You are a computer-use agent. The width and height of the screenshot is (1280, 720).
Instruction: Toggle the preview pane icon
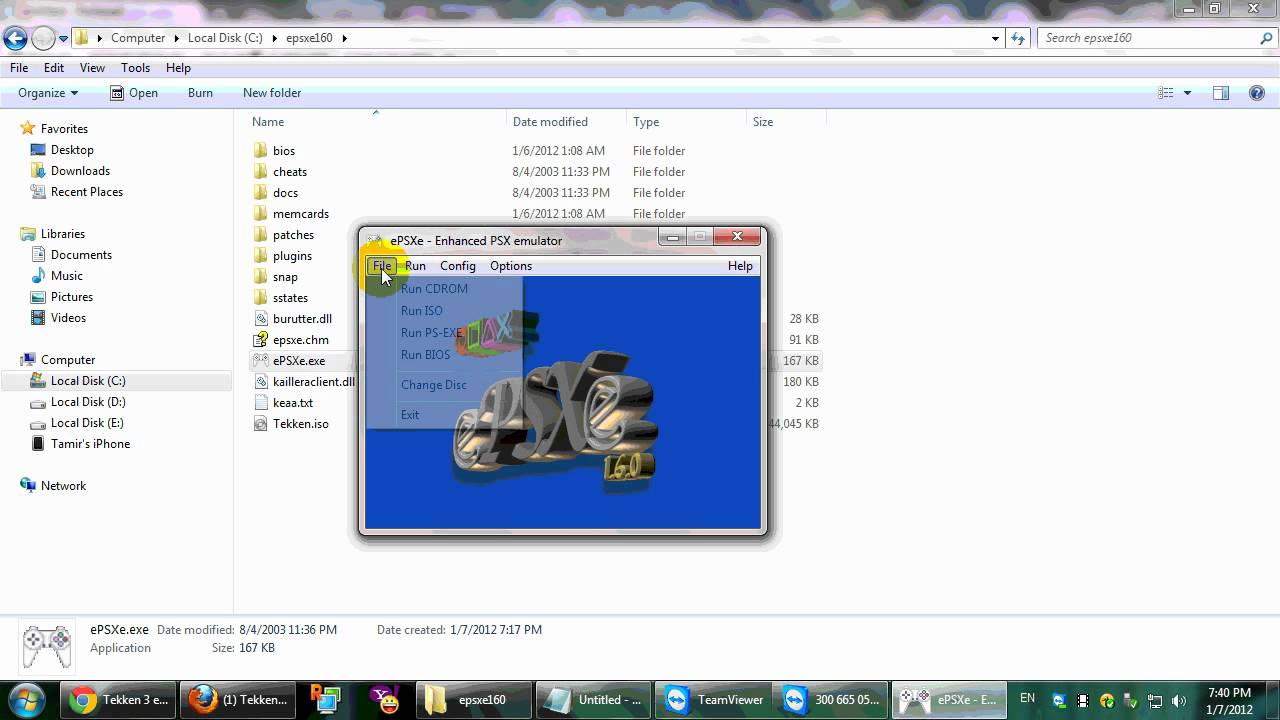tap(1221, 93)
